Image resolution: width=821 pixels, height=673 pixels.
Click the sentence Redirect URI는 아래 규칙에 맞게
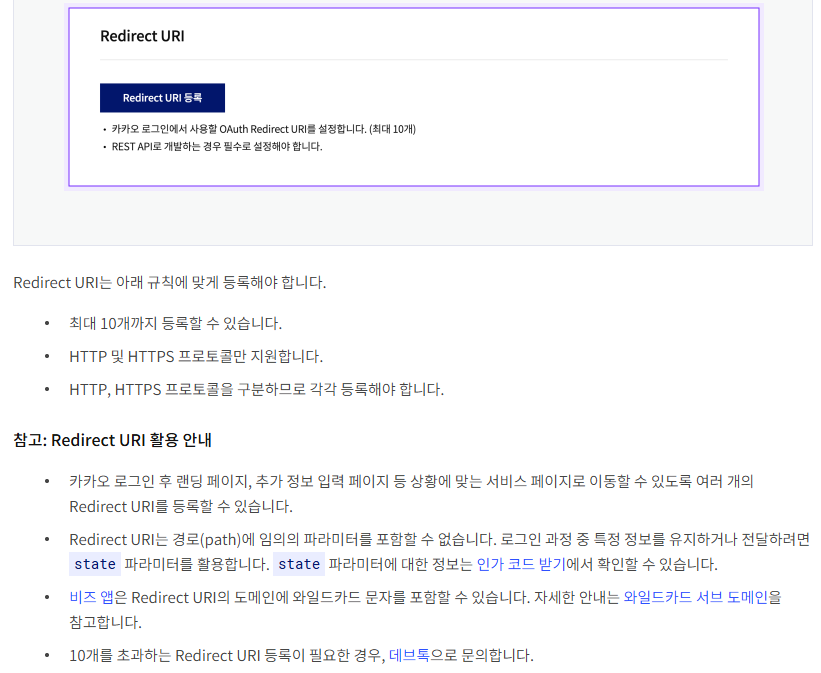coord(170,282)
